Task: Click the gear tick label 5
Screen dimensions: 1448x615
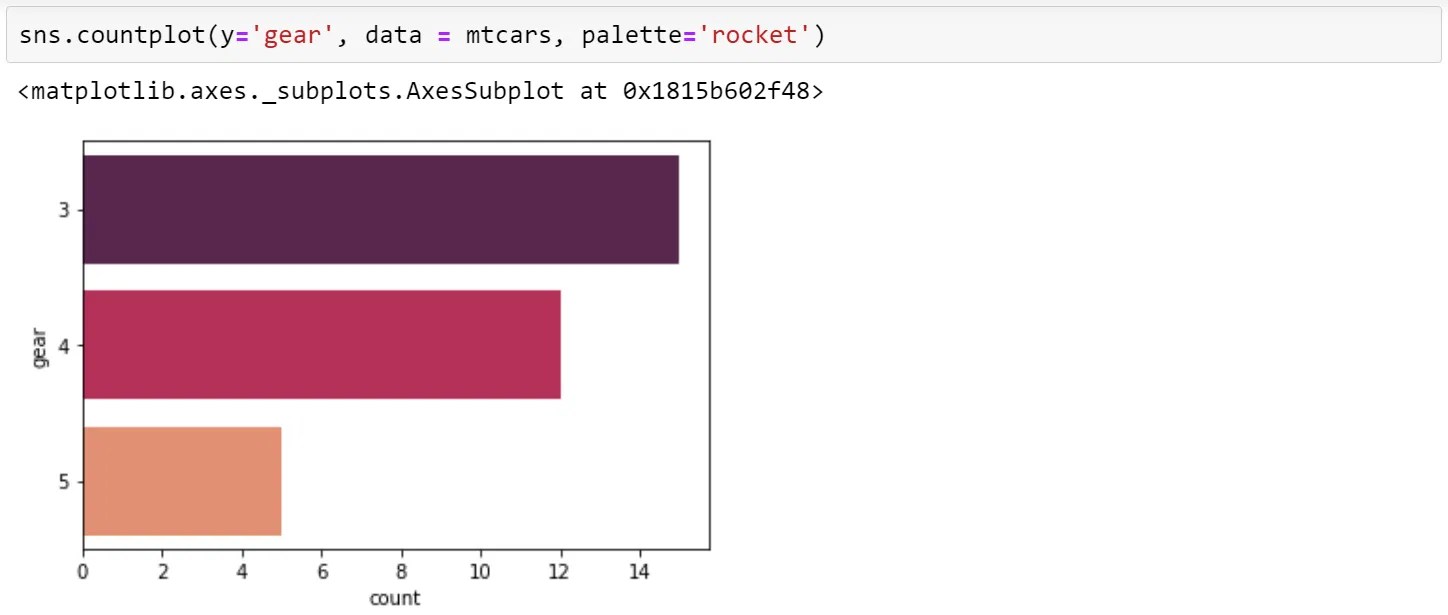Action: [x=66, y=483]
